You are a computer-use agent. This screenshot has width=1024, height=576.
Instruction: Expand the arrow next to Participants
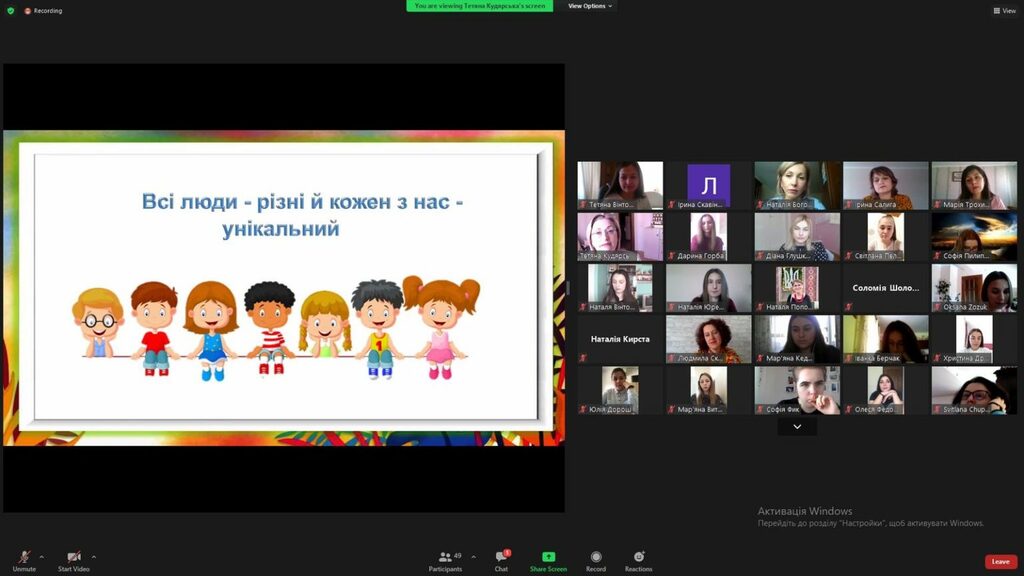(473, 557)
